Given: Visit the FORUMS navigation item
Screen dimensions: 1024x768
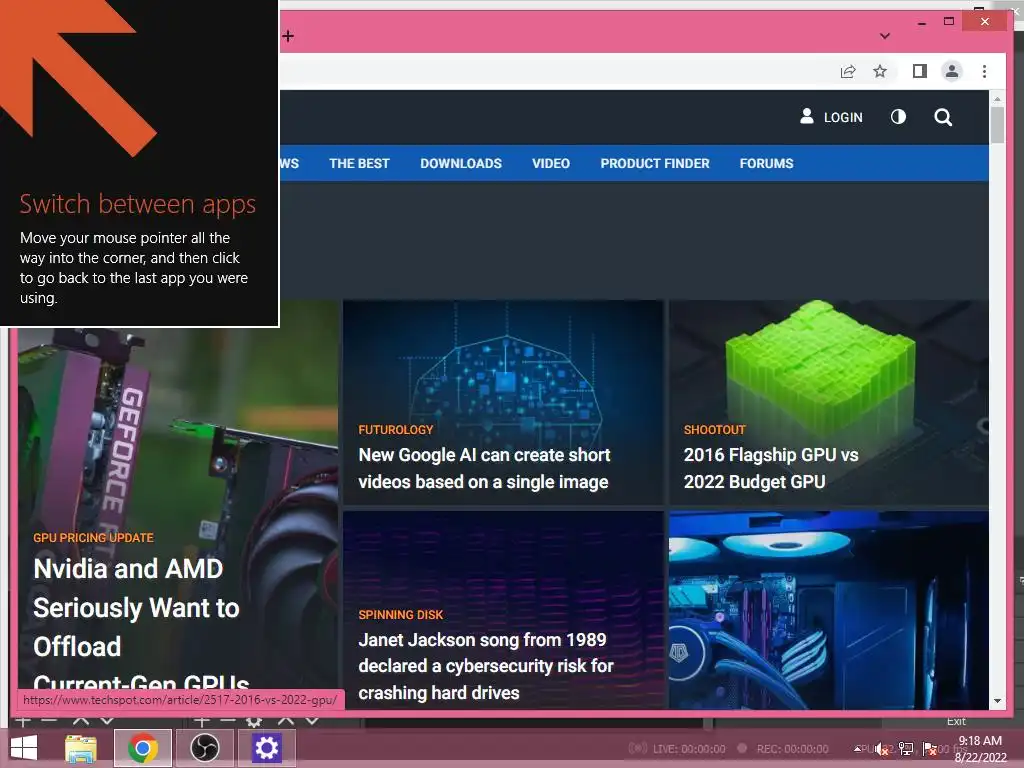Looking at the screenshot, I should 767,163.
